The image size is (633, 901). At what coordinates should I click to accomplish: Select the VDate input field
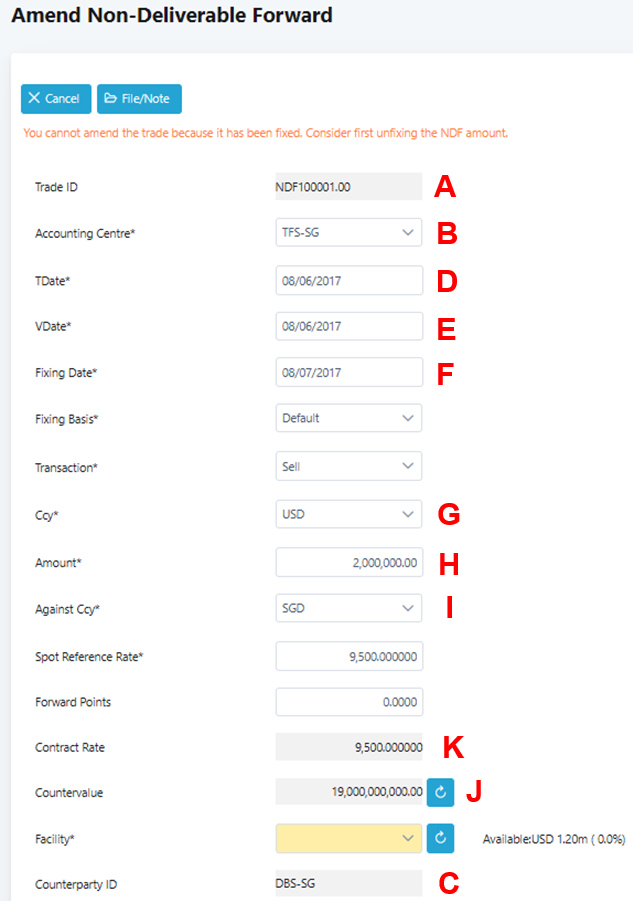pyautogui.click(x=348, y=326)
